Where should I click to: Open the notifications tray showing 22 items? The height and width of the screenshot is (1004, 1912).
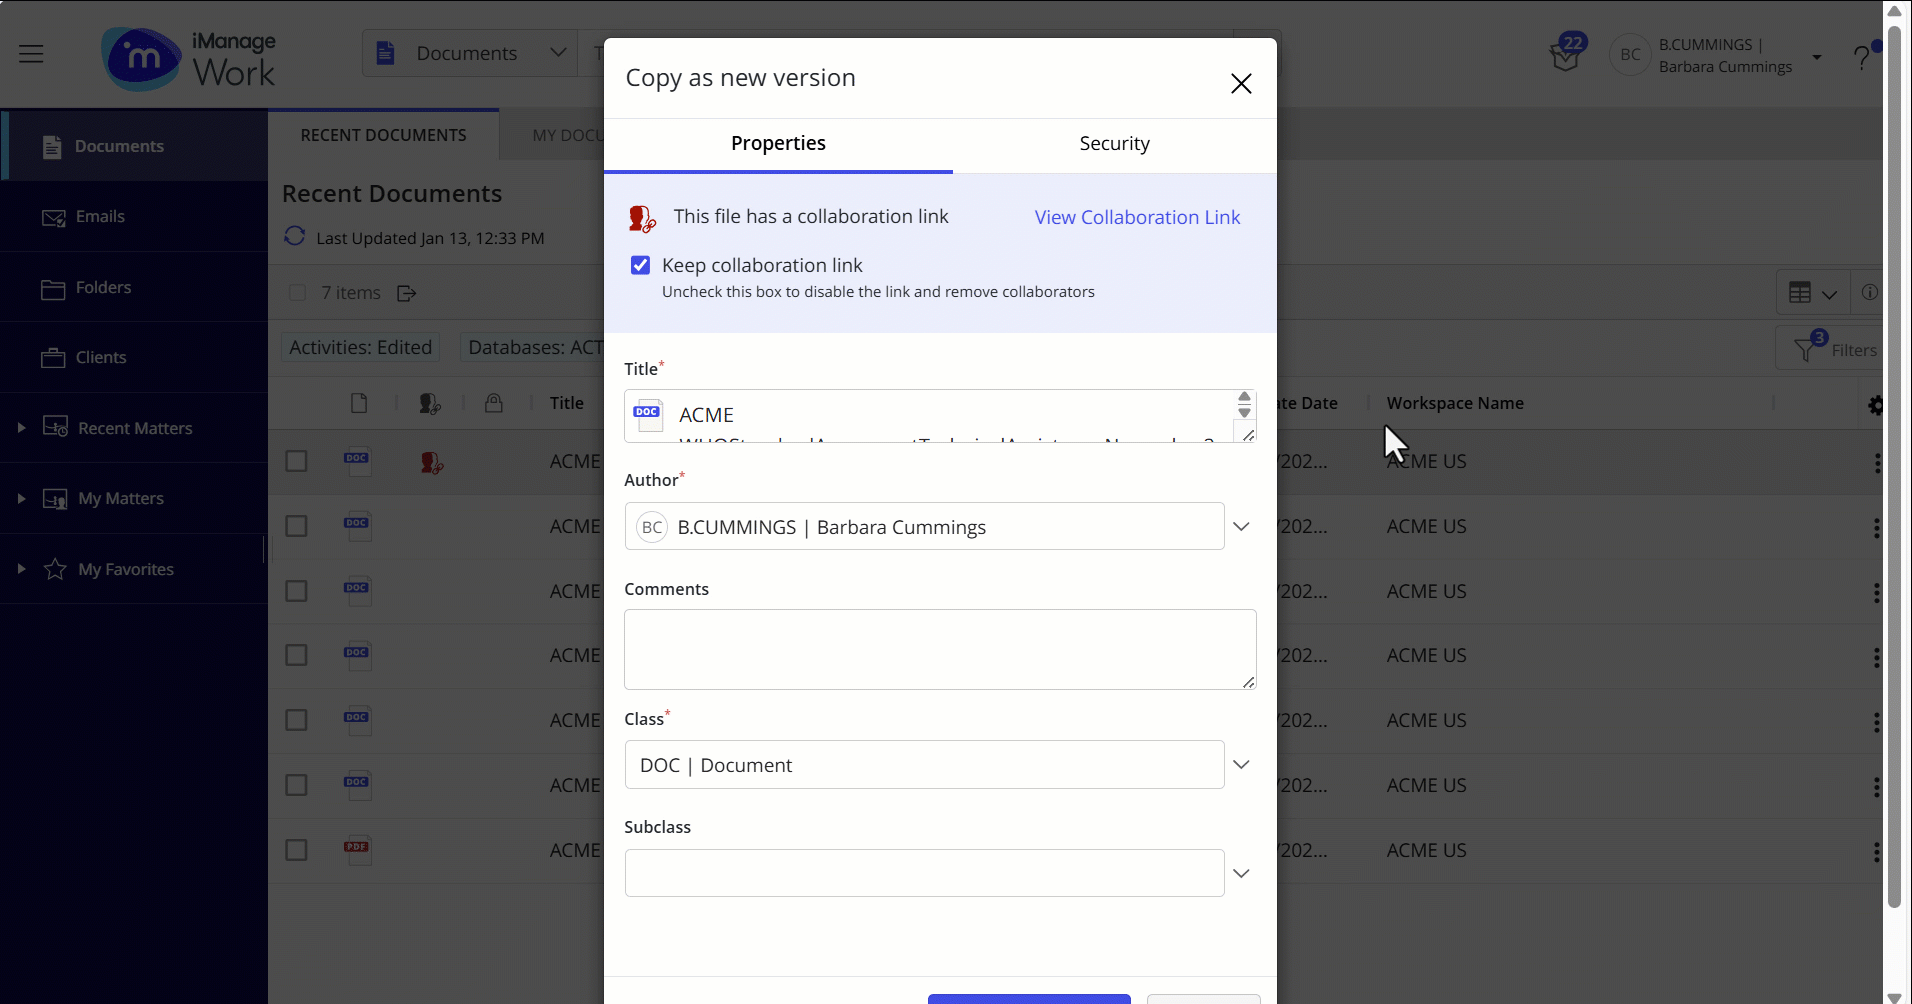(1565, 53)
